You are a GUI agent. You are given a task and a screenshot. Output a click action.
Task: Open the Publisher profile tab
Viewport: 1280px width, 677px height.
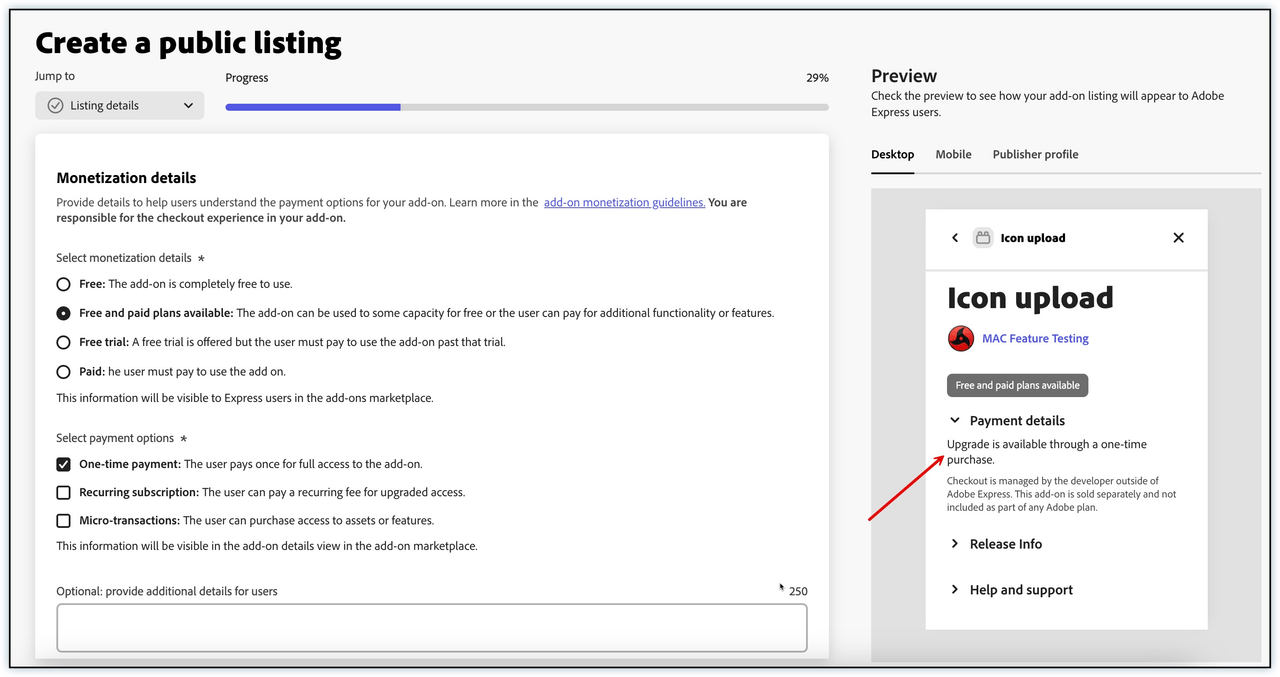[x=1035, y=154]
